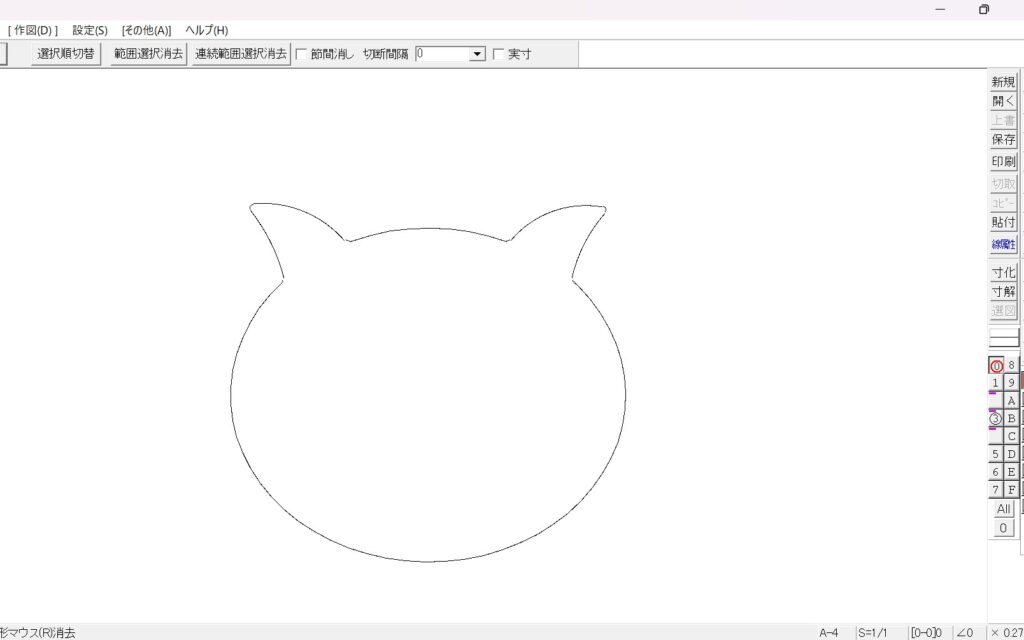Paste with the 貼付 button
Image resolution: width=1024 pixels, height=640 pixels.
click(1003, 223)
